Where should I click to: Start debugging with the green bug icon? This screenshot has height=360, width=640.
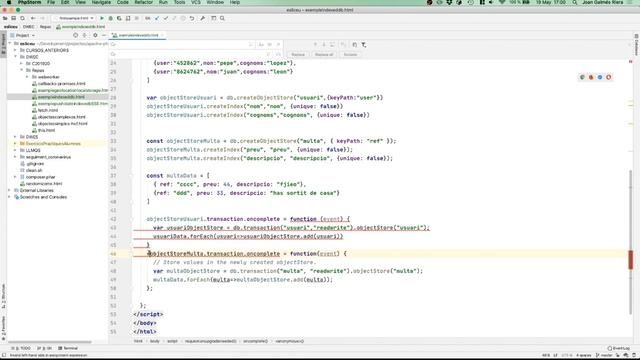(x=110, y=18)
